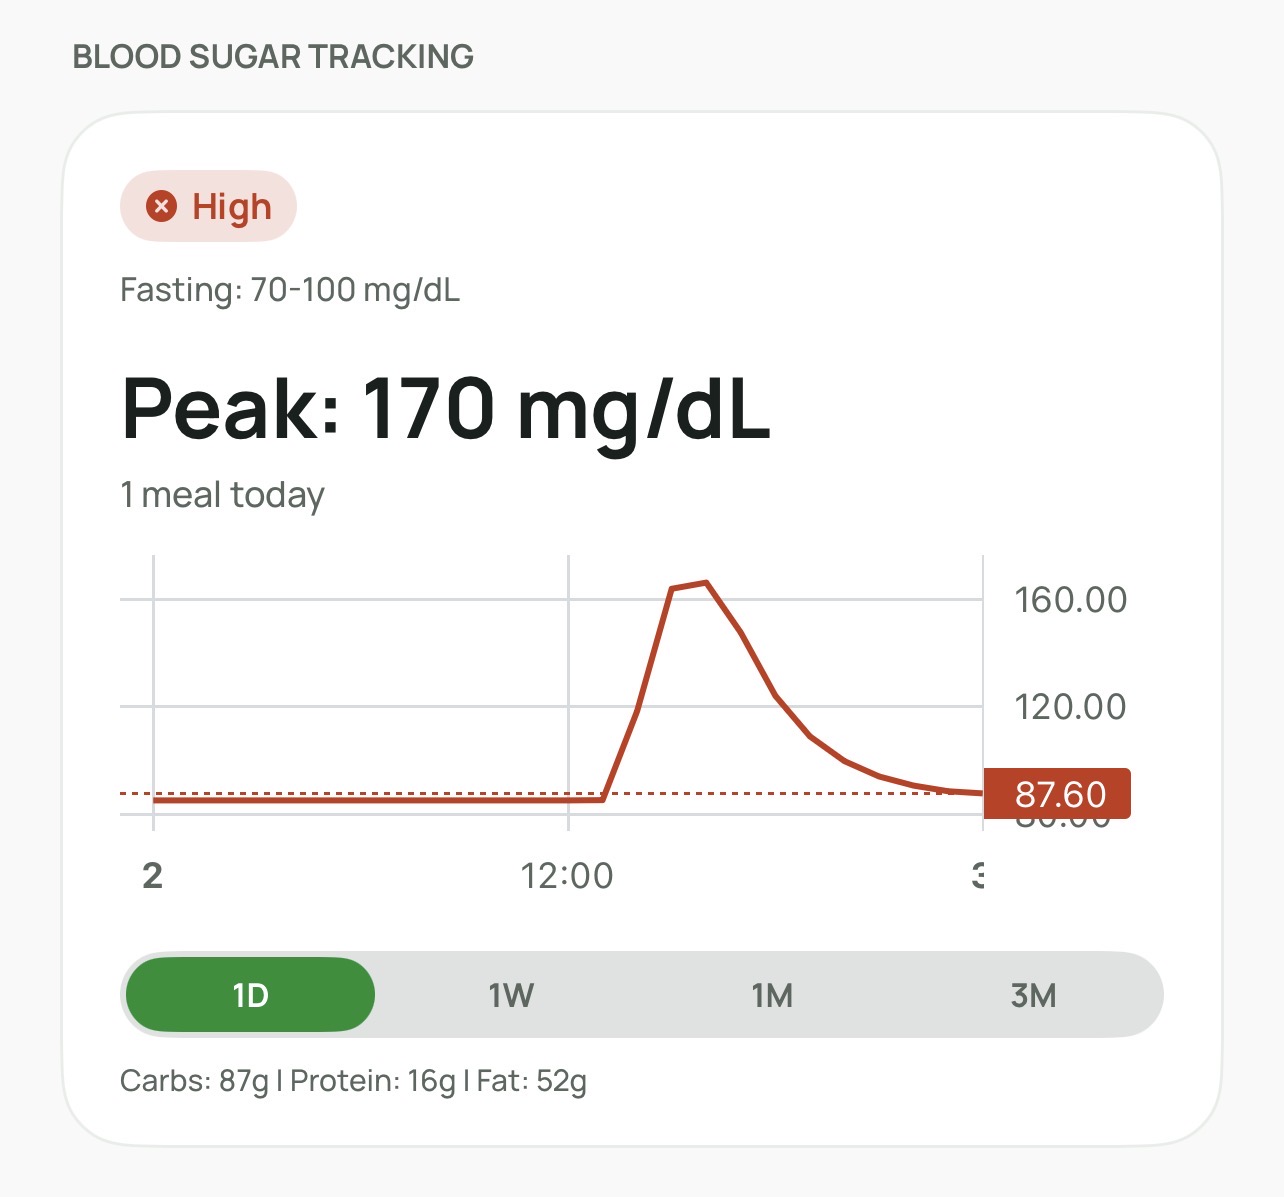Image resolution: width=1284 pixels, height=1197 pixels.
Task: Select the 120.00 axis label
Action: pos(1071,707)
